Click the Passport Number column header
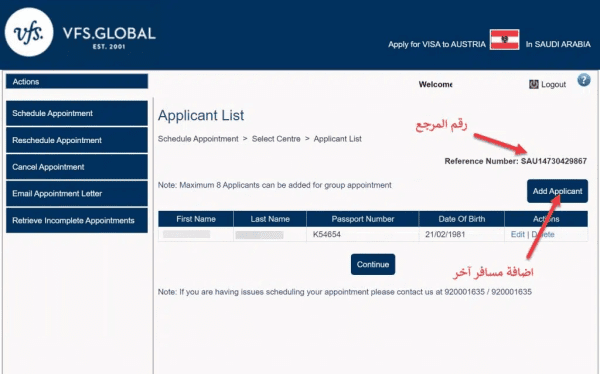Viewport: 600px width, 374px height. pos(363,219)
